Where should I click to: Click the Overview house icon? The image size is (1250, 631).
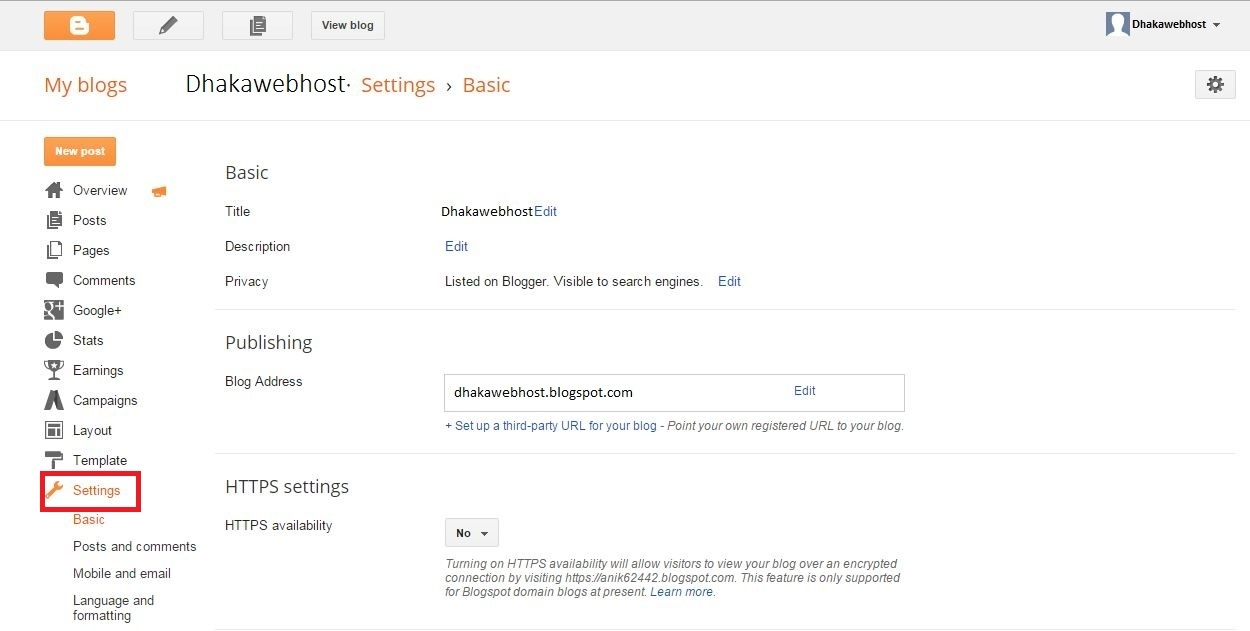(x=54, y=190)
